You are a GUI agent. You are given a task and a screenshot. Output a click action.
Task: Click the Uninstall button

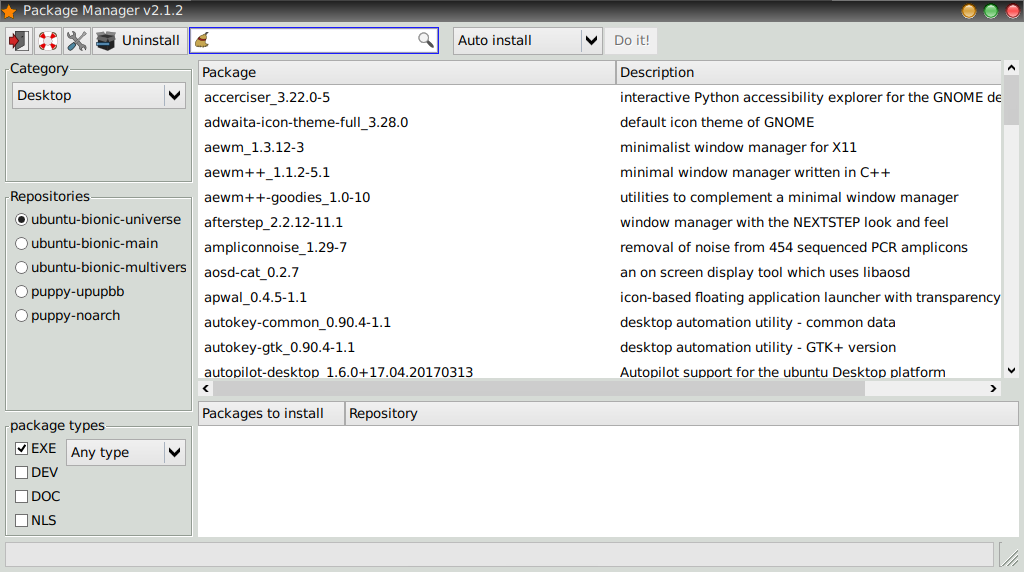point(138,40)
